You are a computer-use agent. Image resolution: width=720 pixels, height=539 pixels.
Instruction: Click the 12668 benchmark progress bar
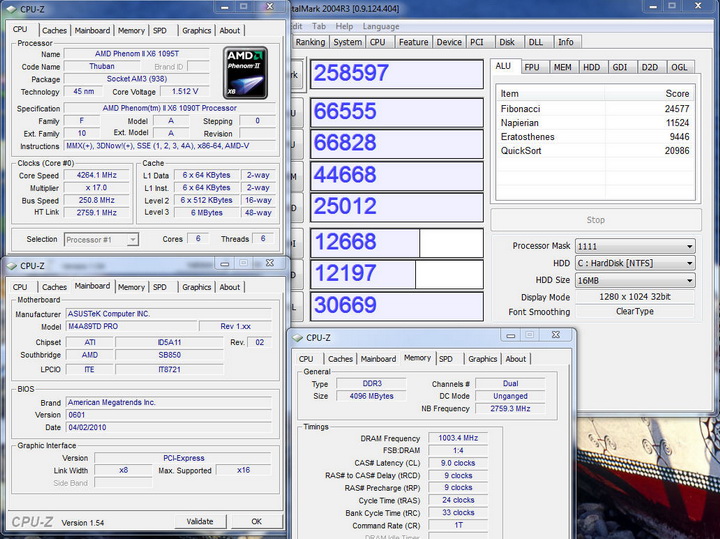(397, 242)
